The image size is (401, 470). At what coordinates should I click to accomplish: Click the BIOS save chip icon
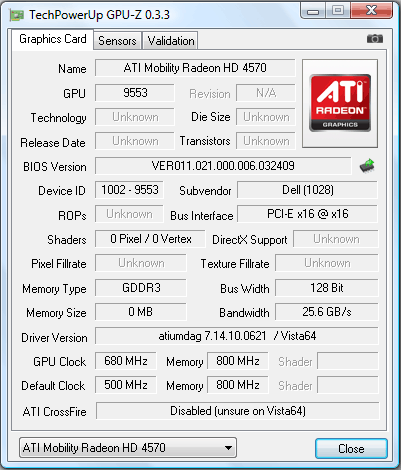tap(367, 166)
